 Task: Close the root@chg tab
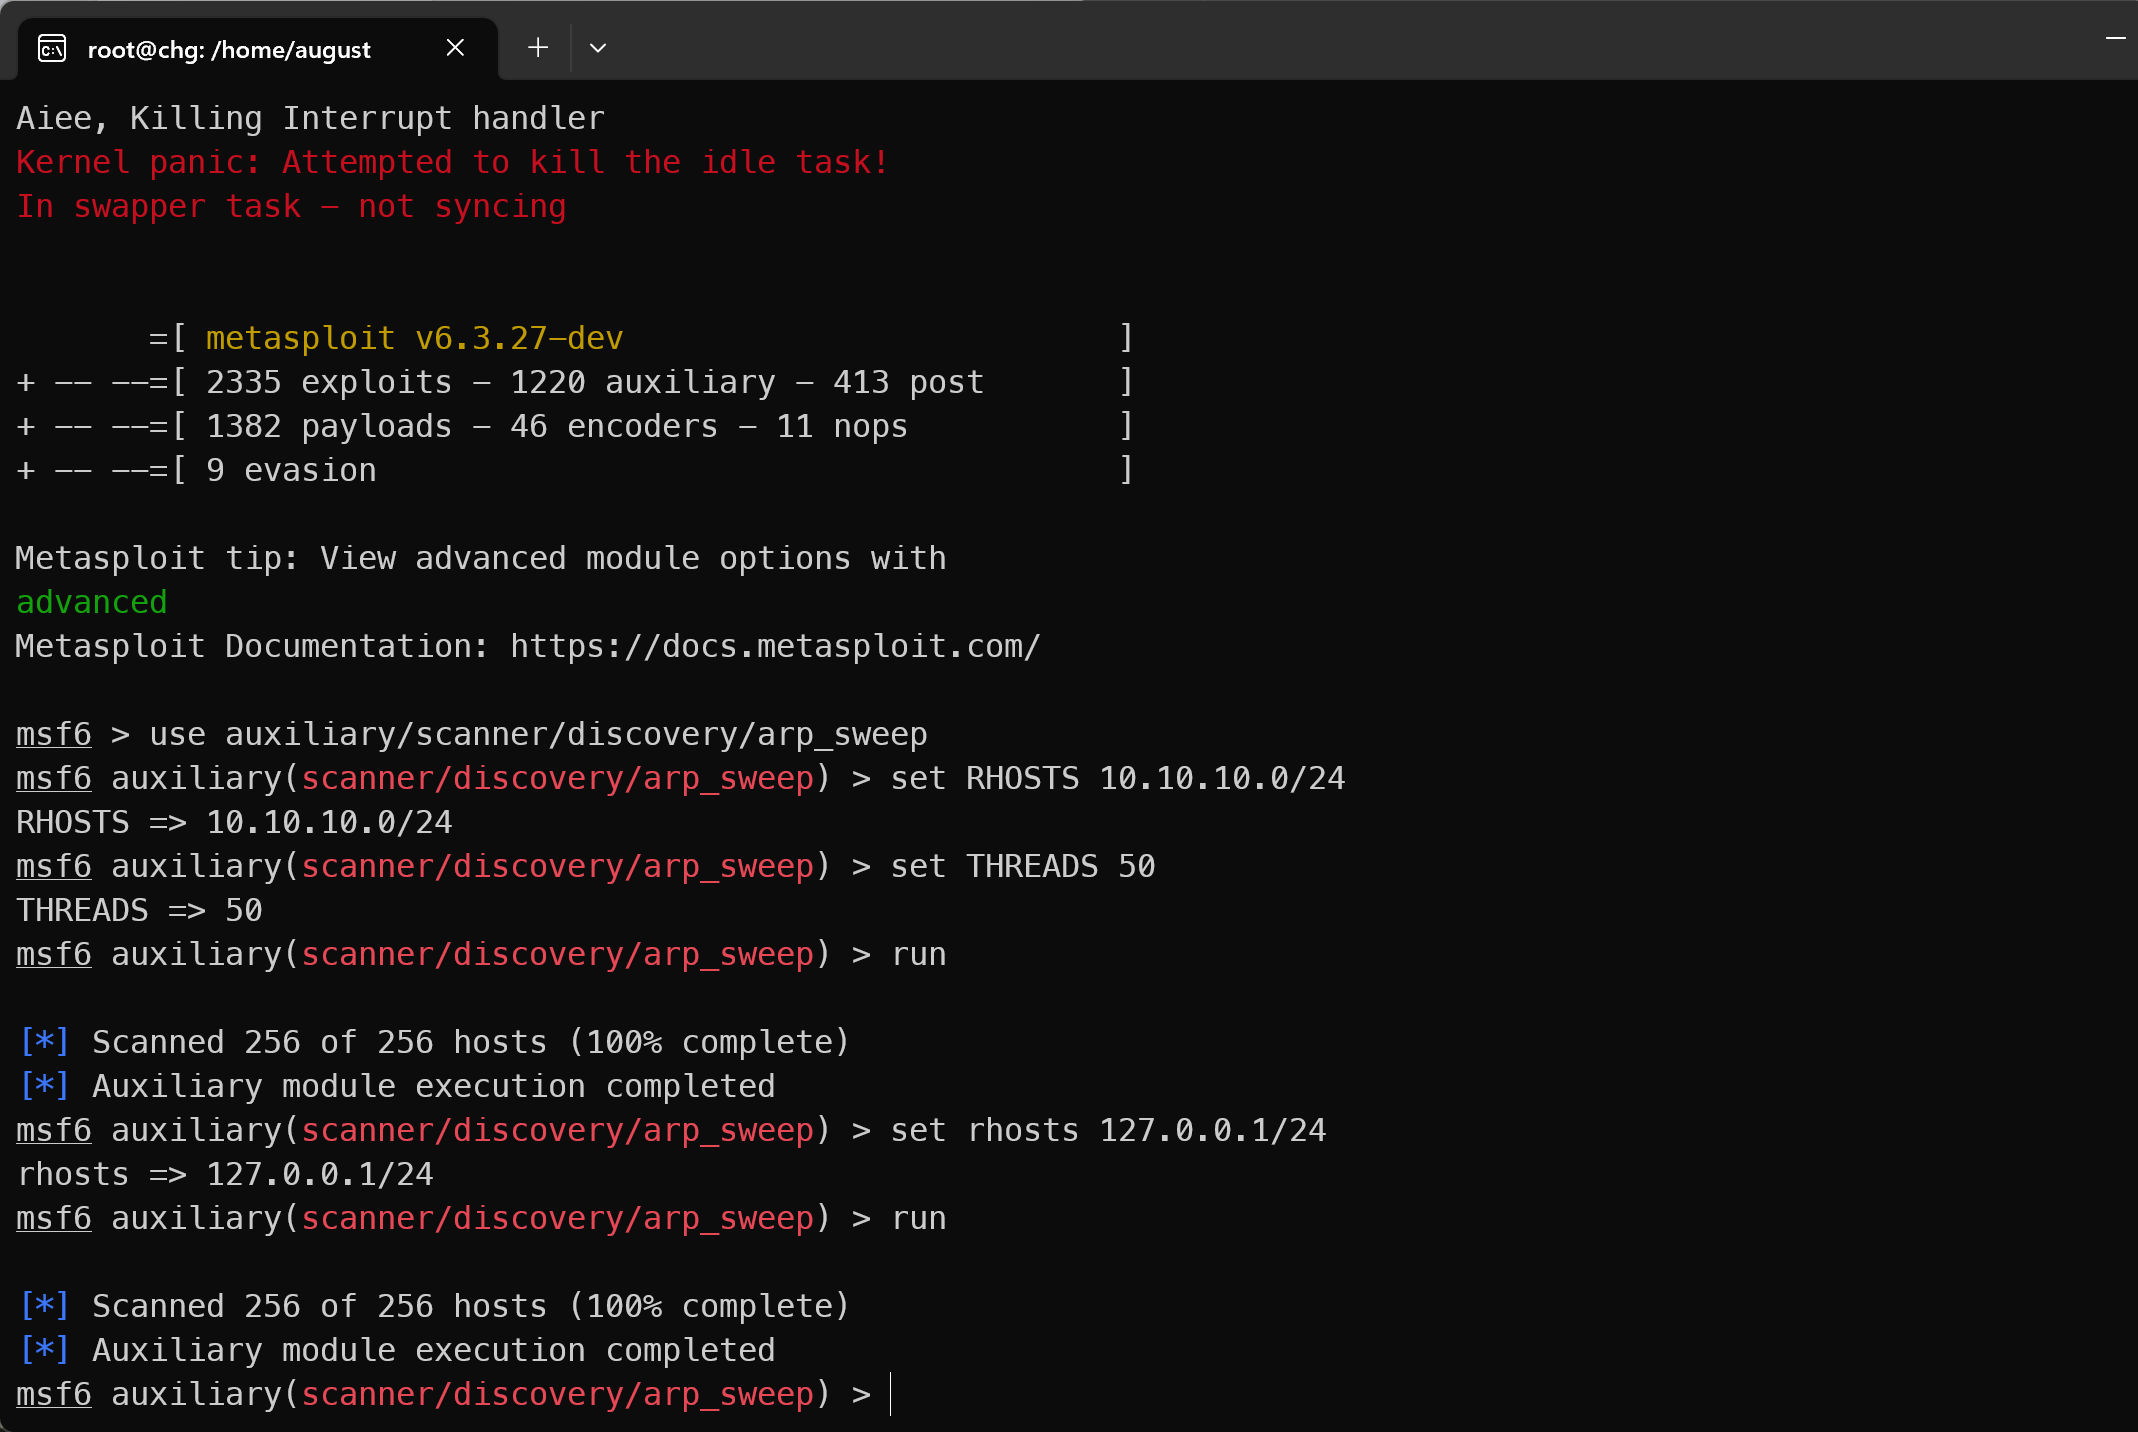pos(455,48)
